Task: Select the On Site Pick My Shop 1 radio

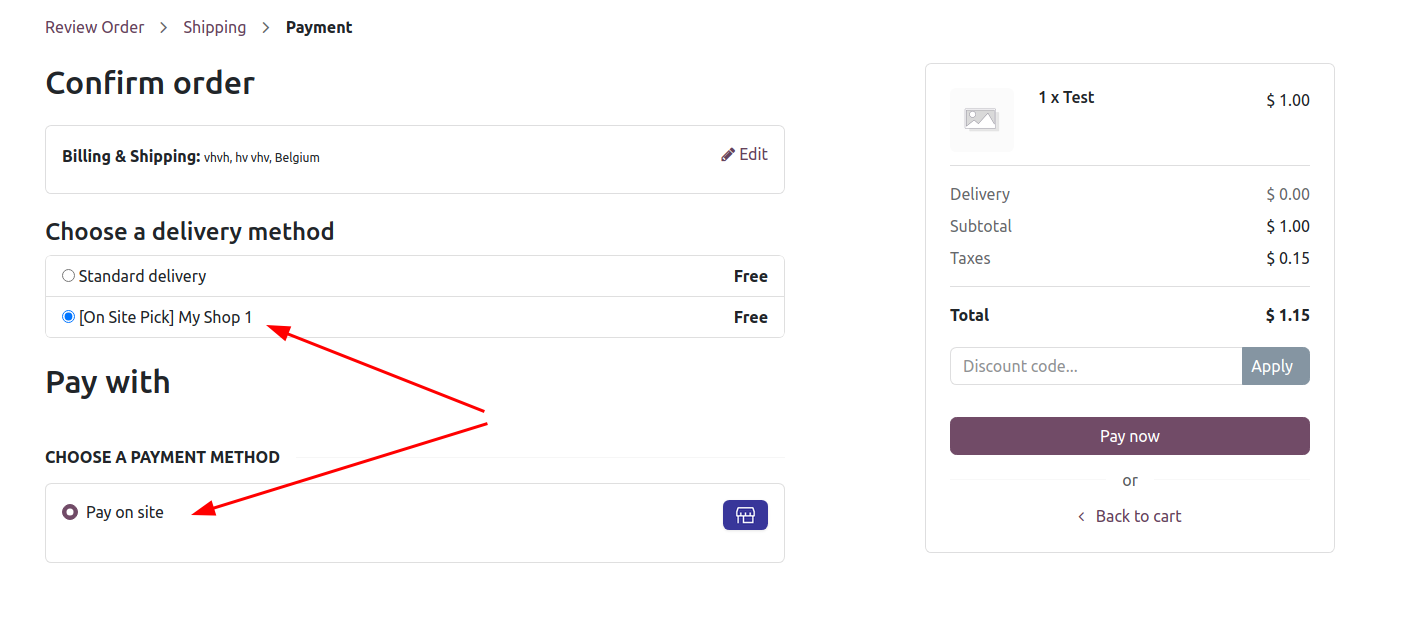Action: click(68, 317)
